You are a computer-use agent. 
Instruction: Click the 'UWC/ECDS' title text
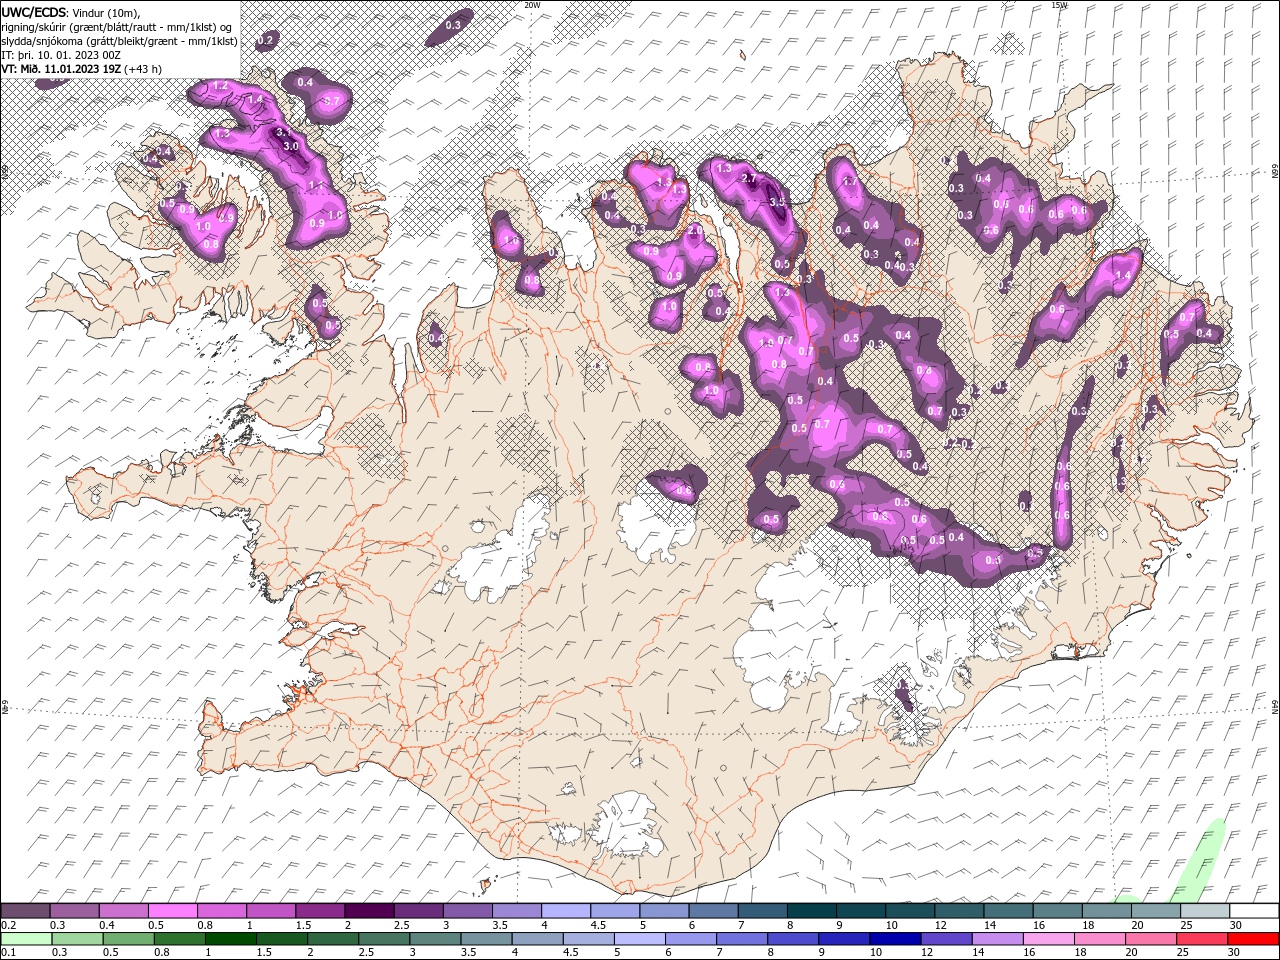tap(34, 12)
